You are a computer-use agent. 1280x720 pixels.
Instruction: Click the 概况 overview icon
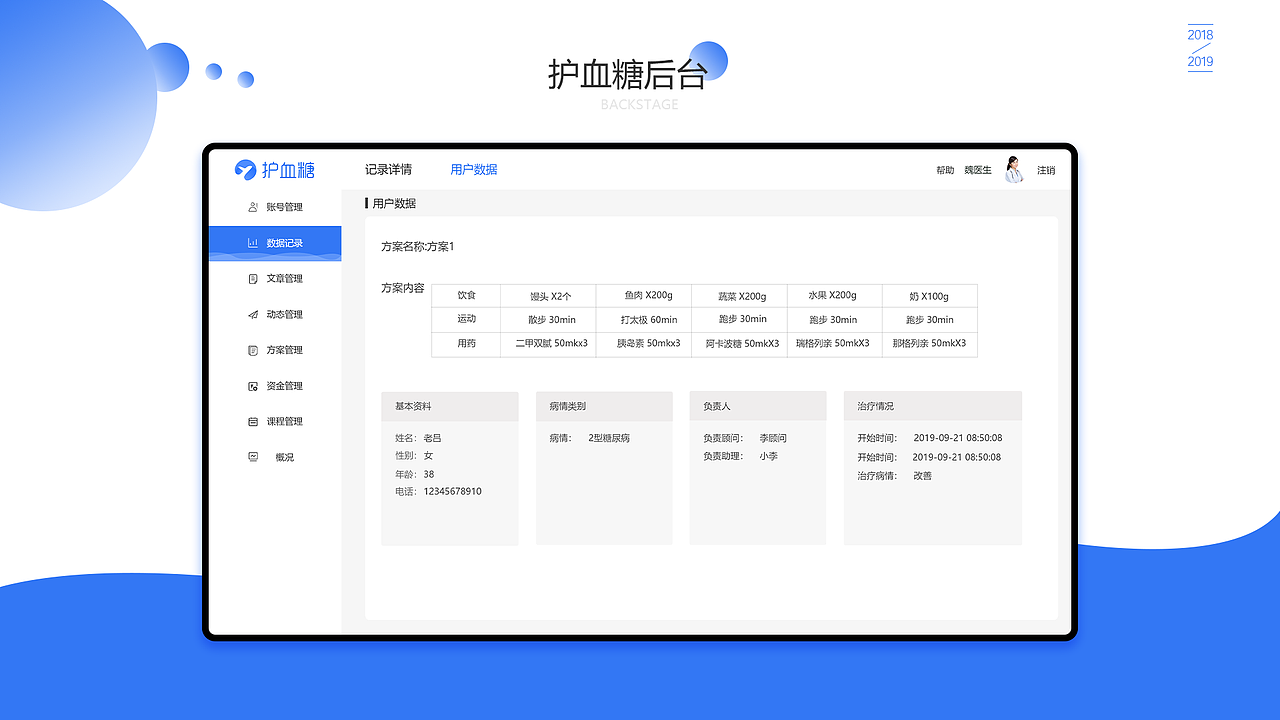click(x=254, y=457)
